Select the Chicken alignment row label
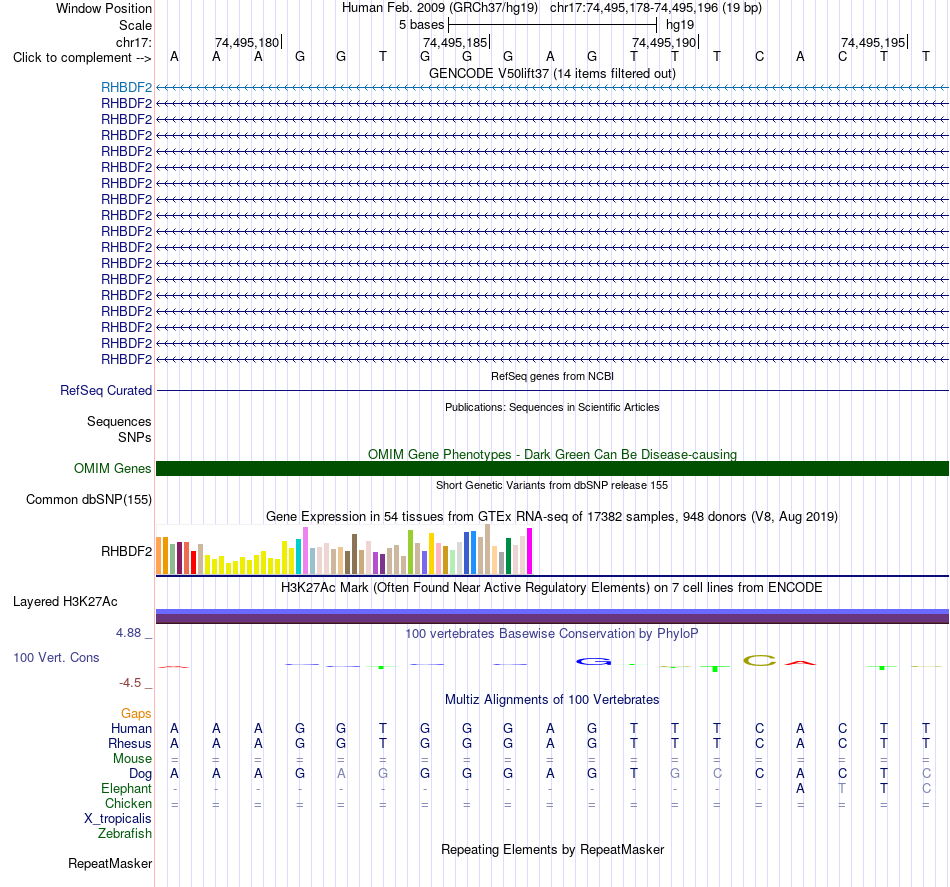The height and width of the screenshot is (887, 950). (x=128, y=803)
